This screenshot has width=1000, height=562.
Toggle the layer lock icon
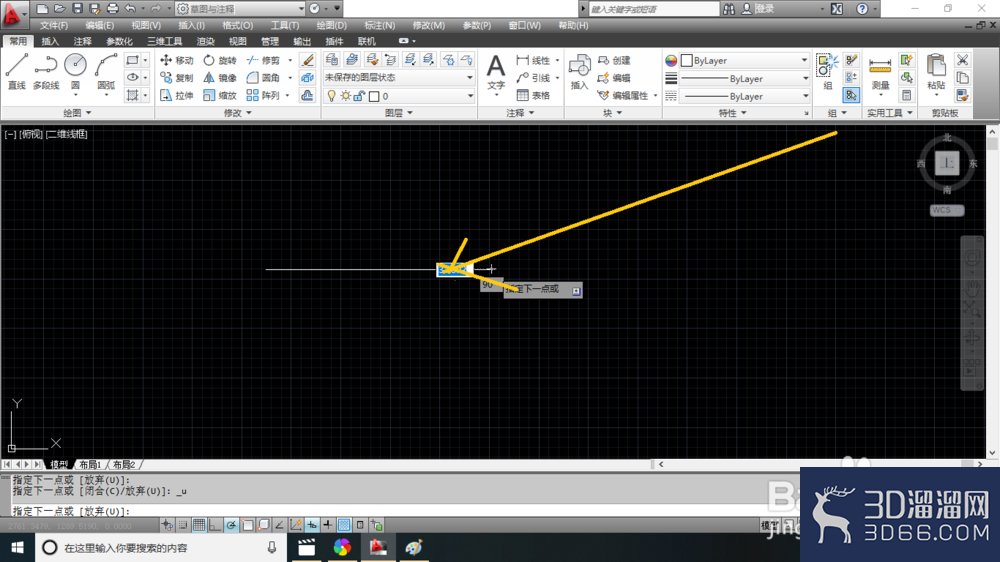pos(359,96)
